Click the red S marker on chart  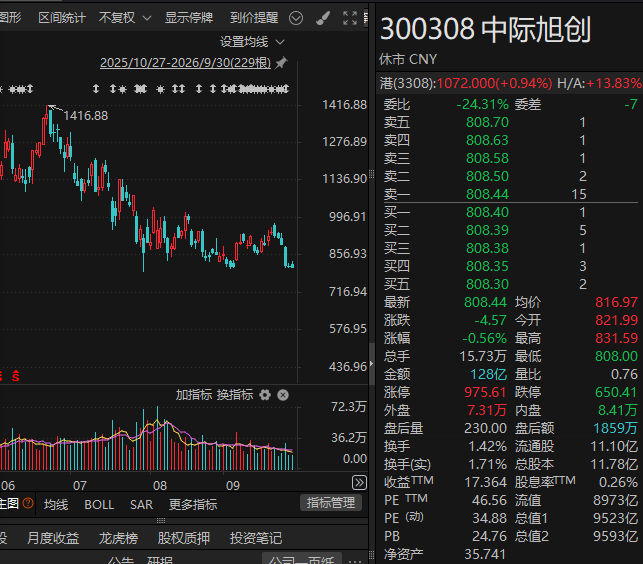coord(16,376)
